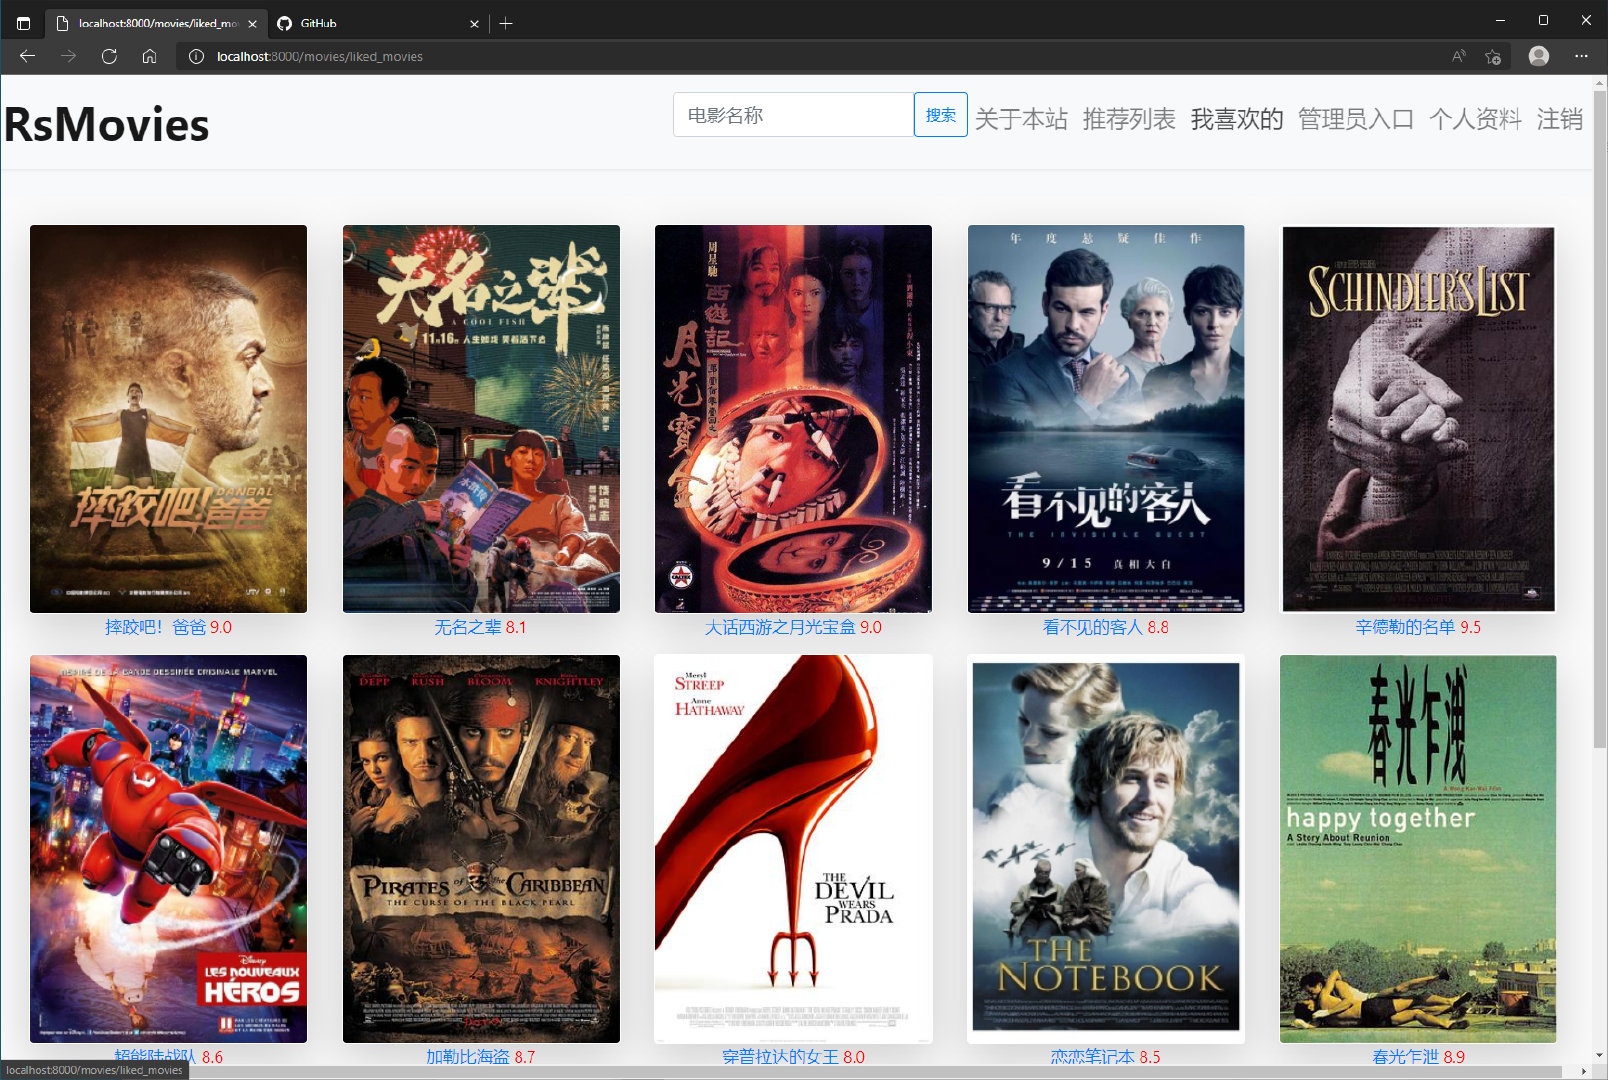Select the localhost liked_movies tab

(156, 23)
